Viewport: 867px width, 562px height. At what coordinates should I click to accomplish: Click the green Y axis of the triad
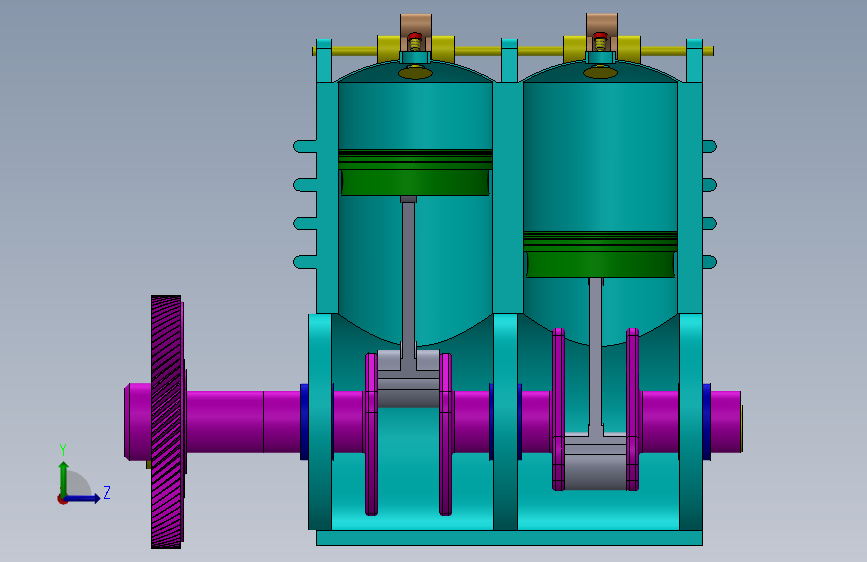63,478
